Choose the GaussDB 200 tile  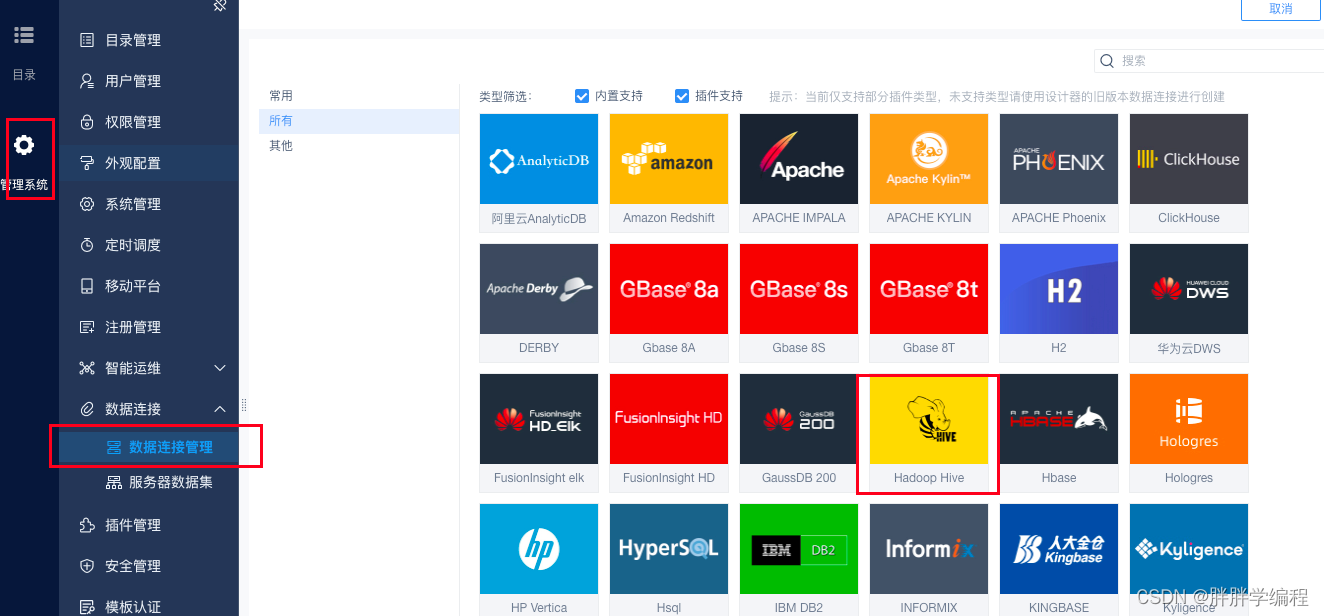[799, 433]
